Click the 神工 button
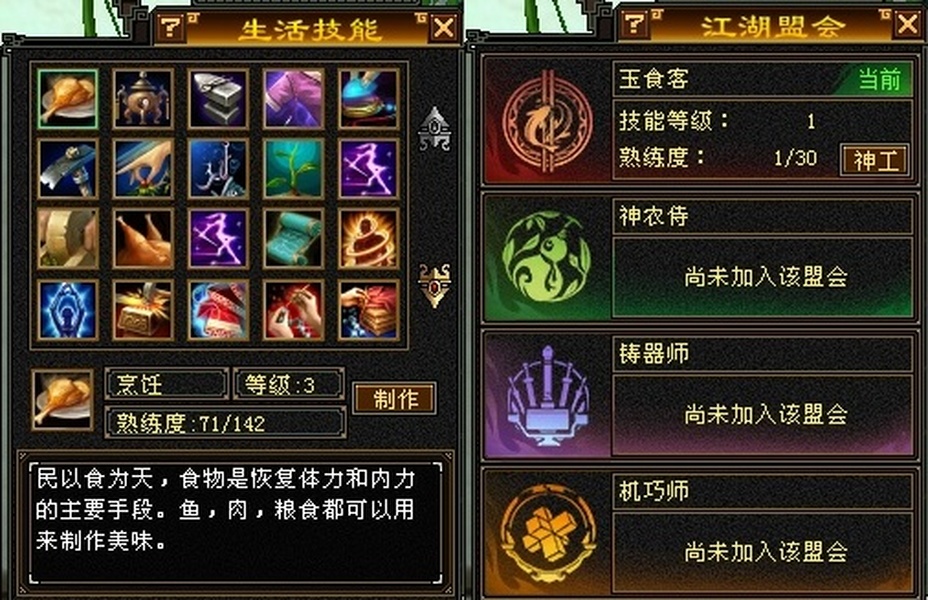928x600 pixels. click(875, 160)
